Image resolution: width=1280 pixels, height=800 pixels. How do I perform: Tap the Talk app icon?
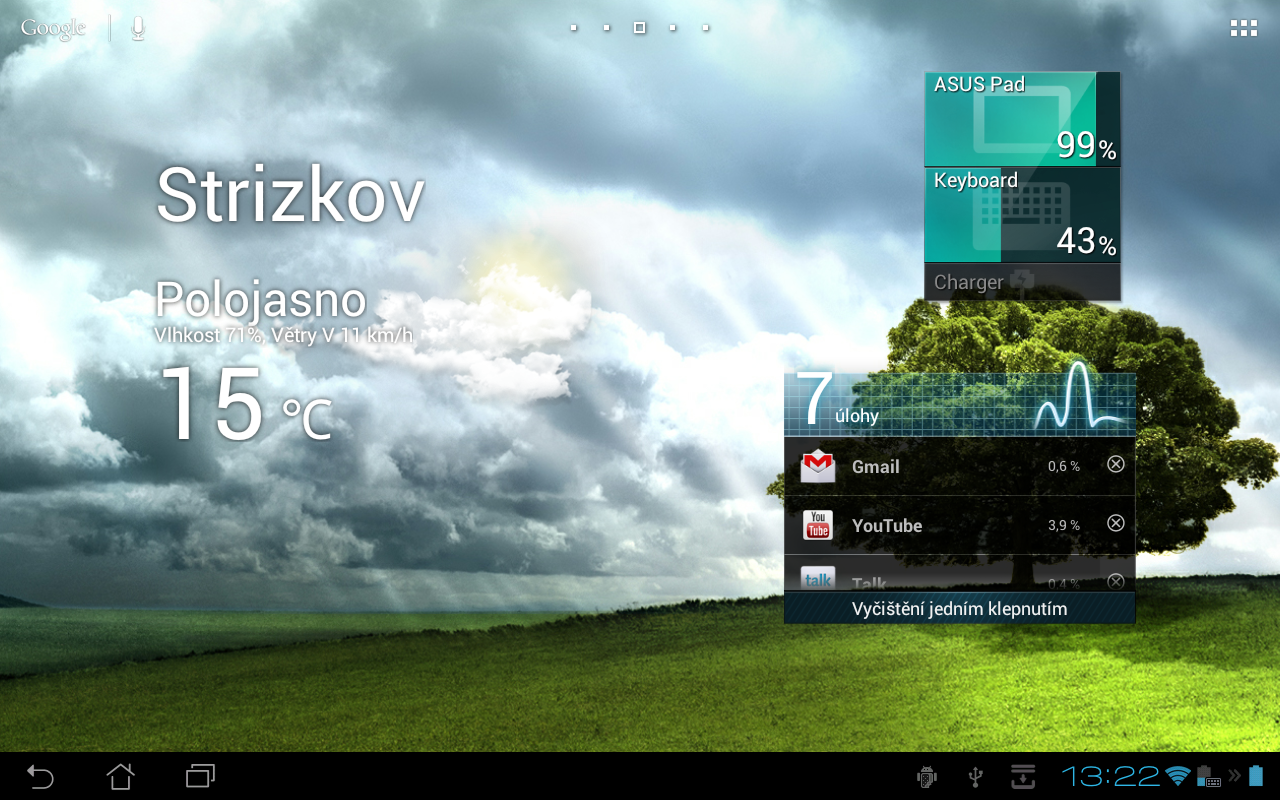[x=818, y=578]
